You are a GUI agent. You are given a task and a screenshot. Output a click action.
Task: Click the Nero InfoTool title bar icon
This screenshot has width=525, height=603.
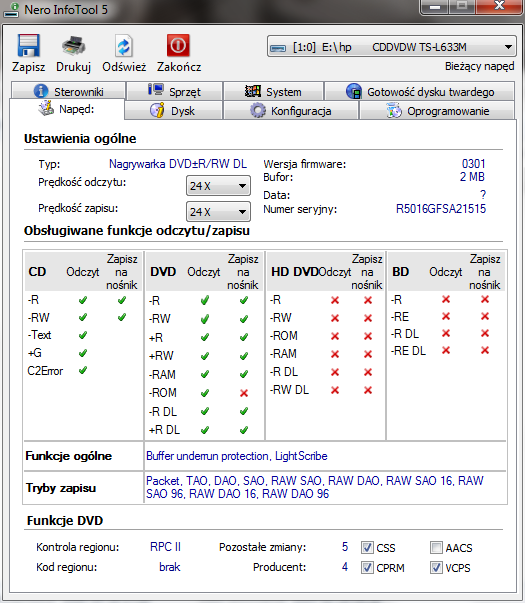click(11, 10)
